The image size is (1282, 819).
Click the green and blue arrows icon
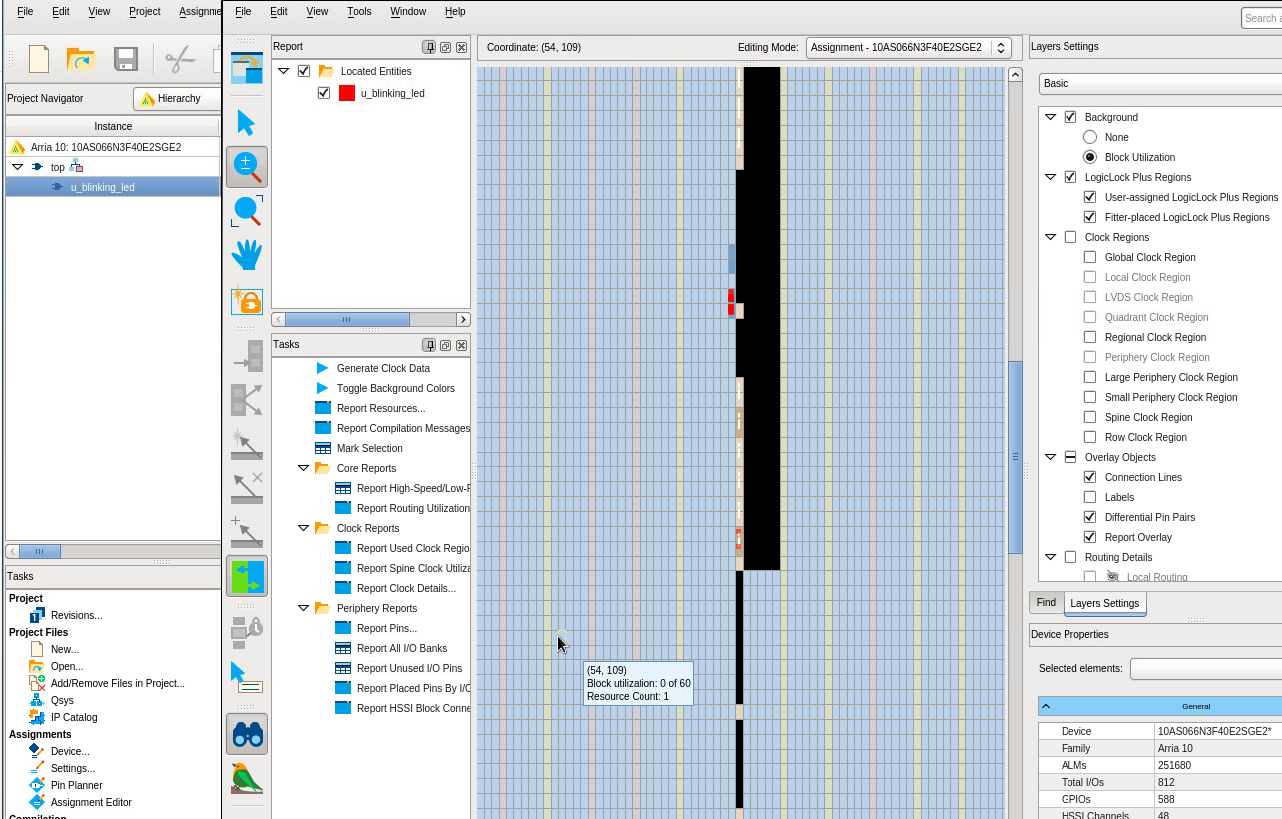coord(246,577)
